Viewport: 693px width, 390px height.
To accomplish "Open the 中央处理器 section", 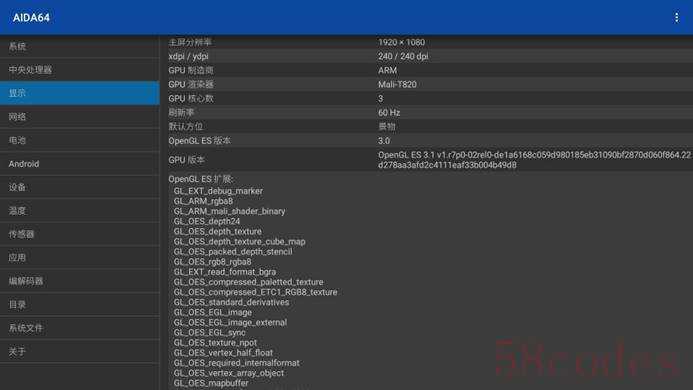I will pos(80,70).
